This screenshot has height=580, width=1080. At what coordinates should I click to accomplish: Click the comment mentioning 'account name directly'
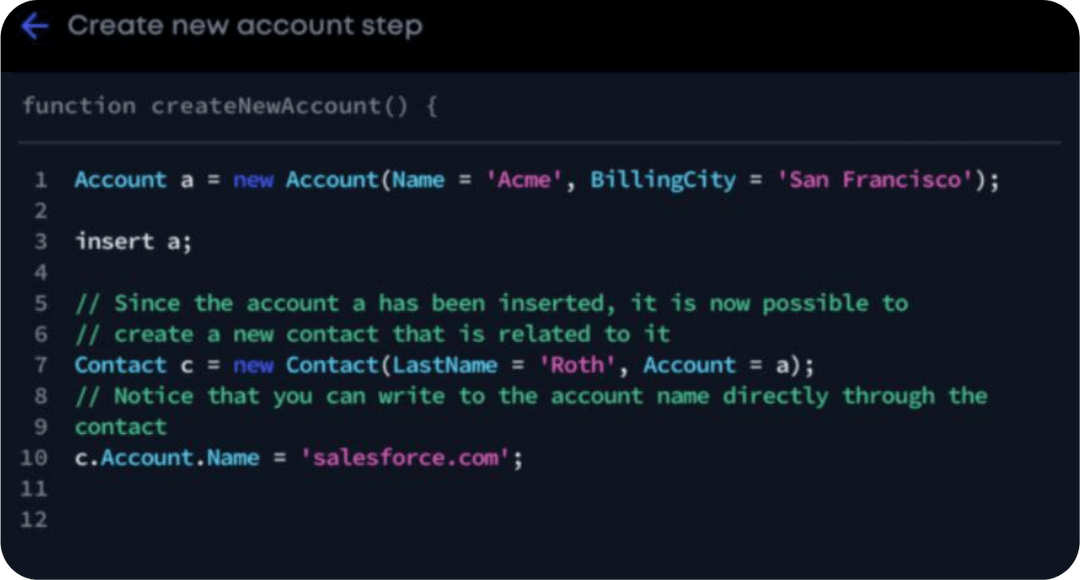tap(530, 396)
